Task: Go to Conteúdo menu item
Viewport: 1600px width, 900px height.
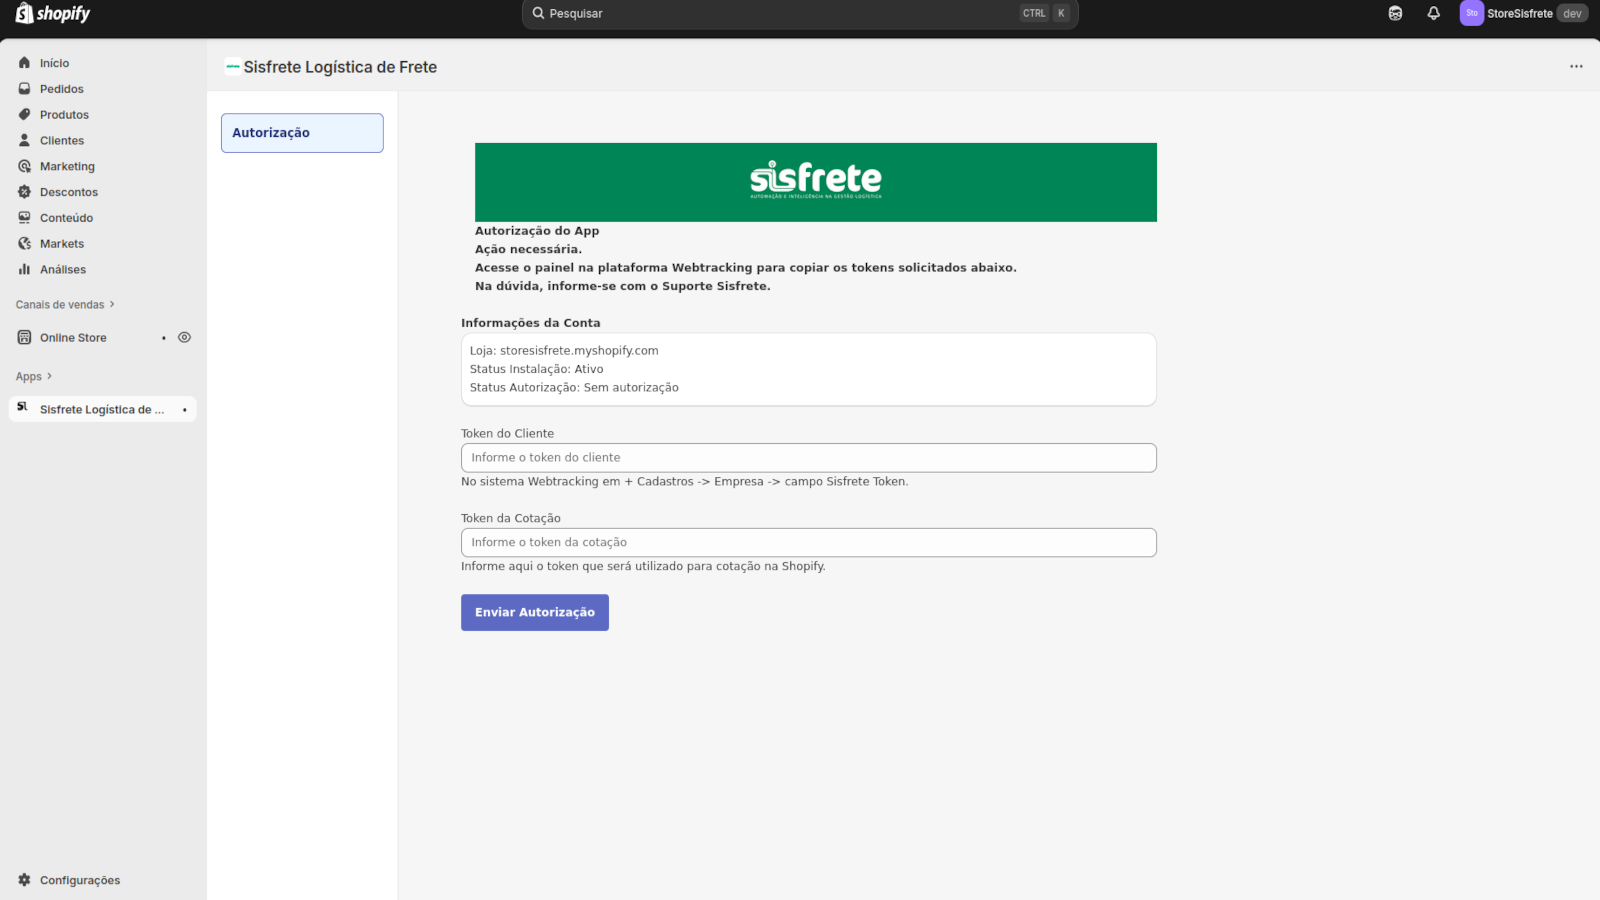Action: (66, 218)
